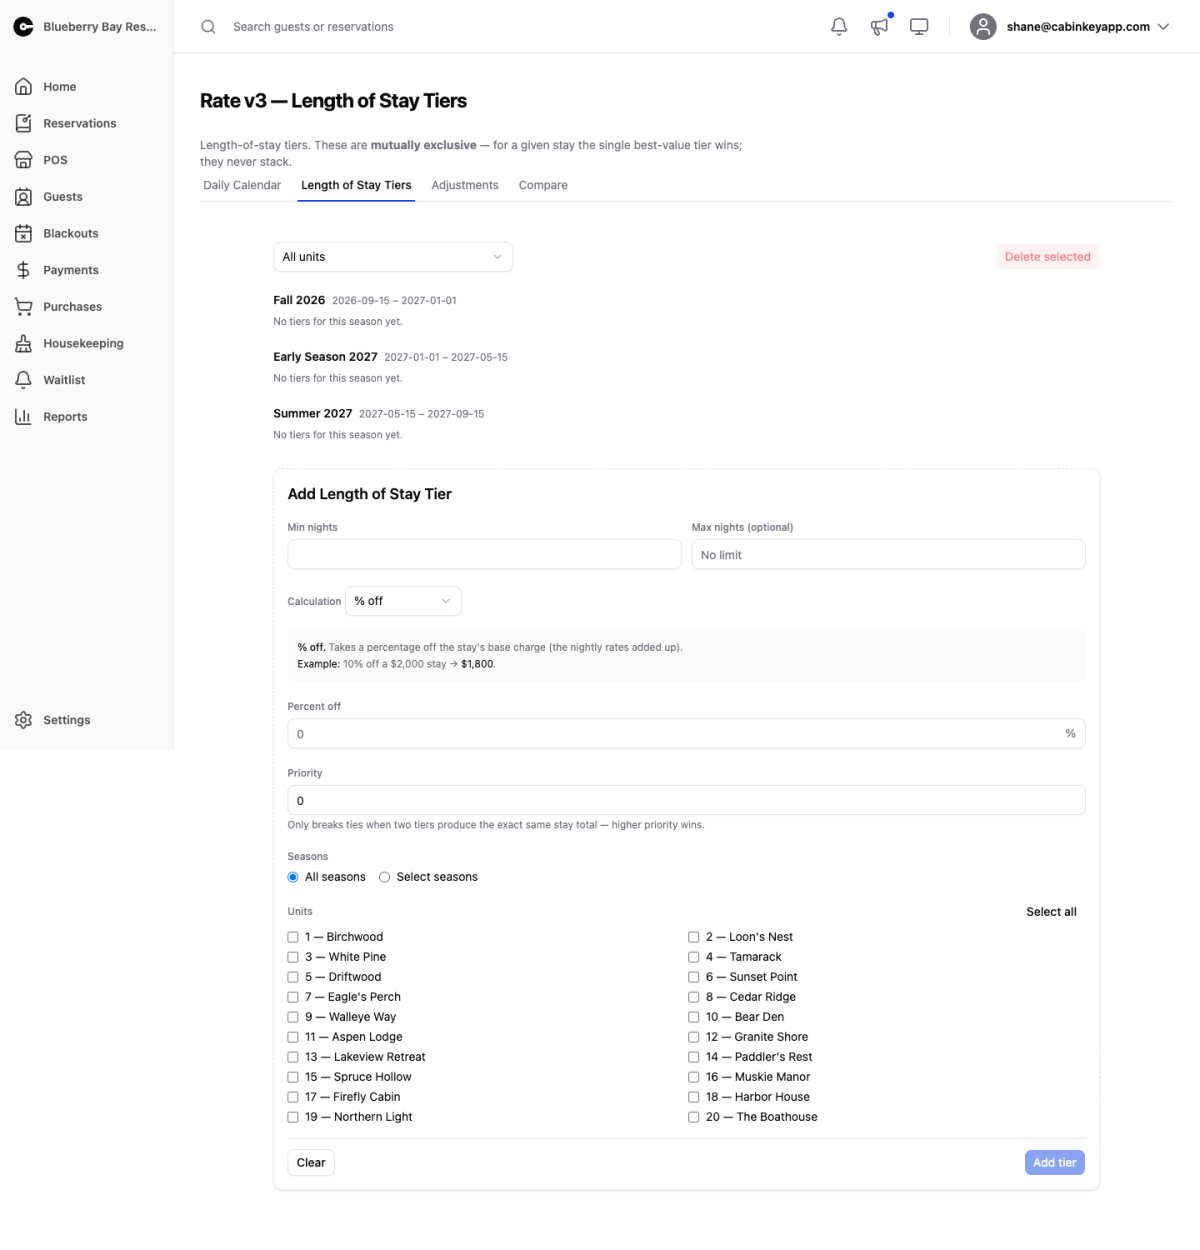Click the Select all units link

[1051, 912]
